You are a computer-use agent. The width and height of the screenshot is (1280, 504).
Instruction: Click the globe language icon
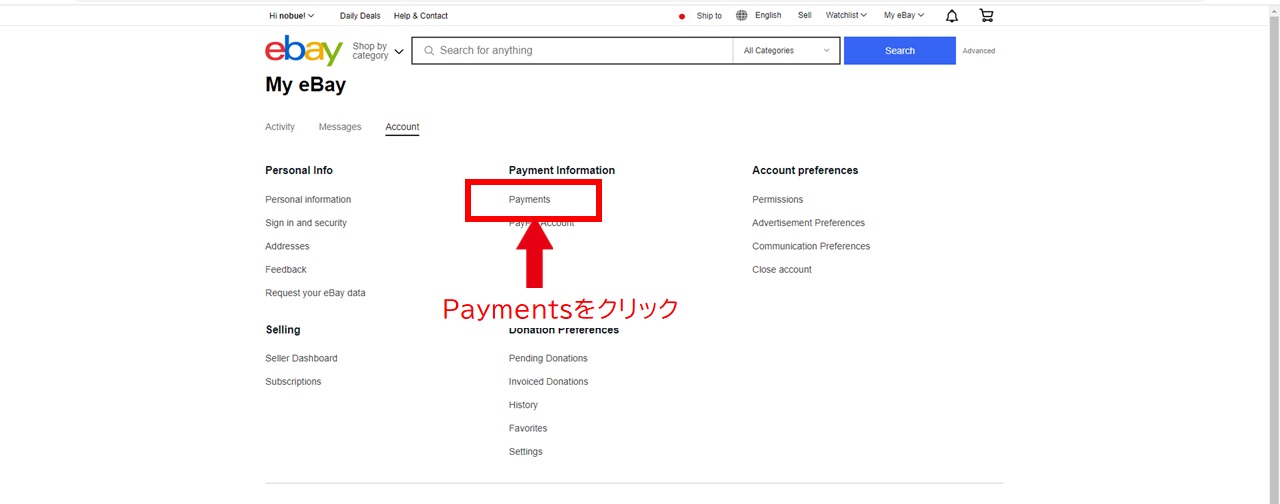tap(741, 15)
